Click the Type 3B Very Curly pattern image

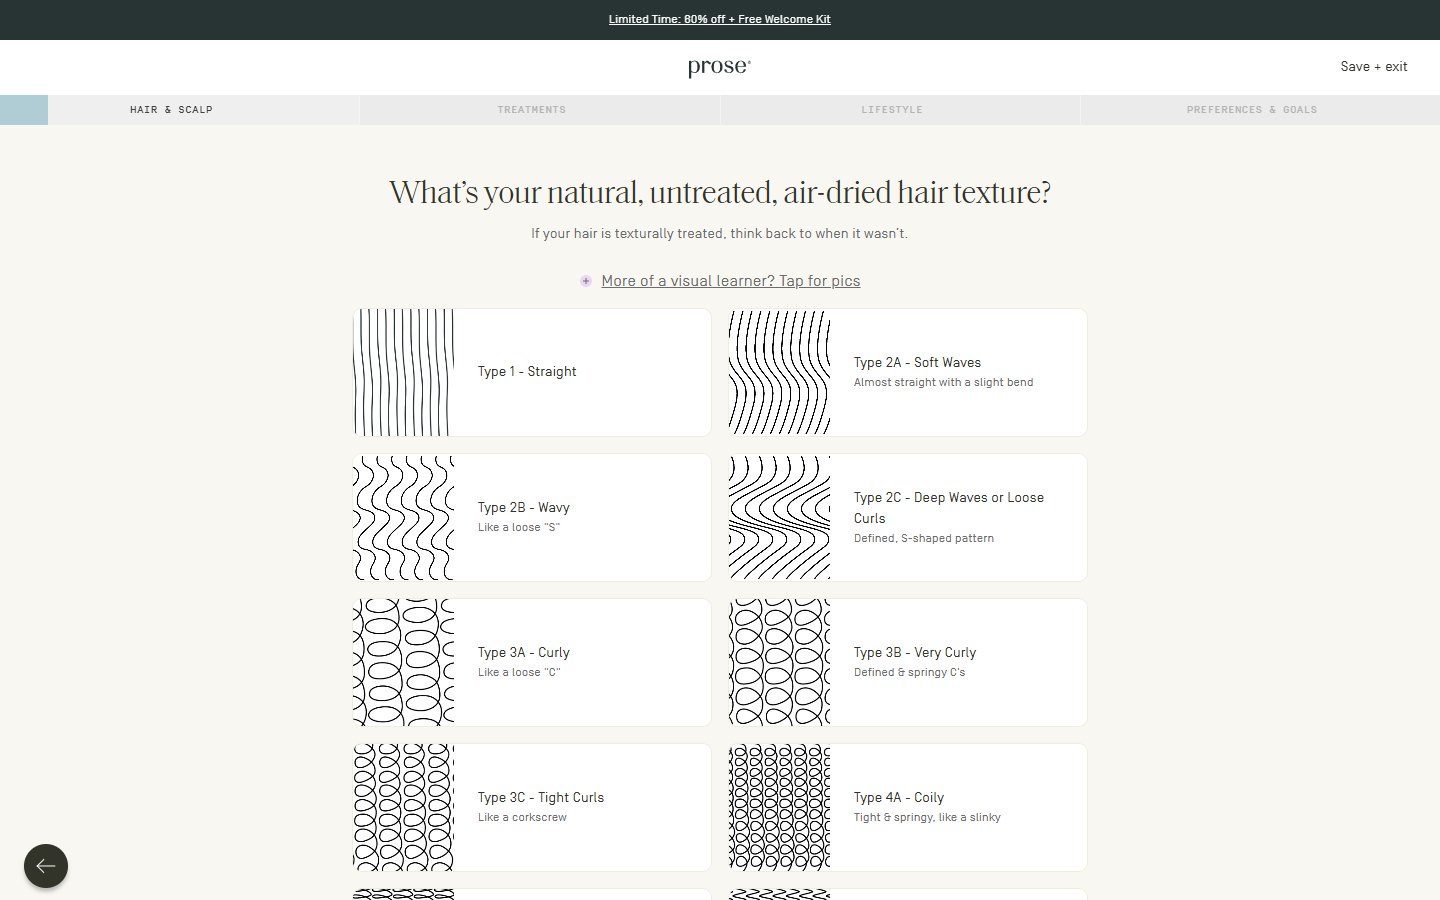780,662
